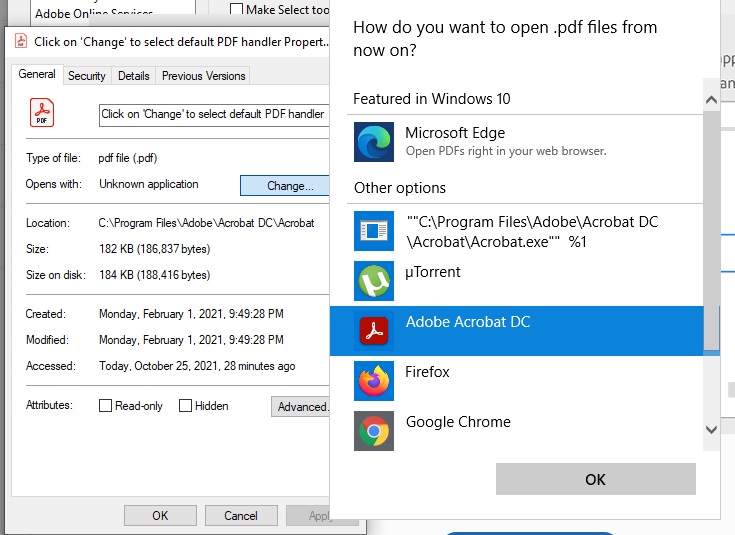Confirm app choice with large OK button
Image resolution: width=735 pixels, height=535 pixels.
tap(596, 479)
